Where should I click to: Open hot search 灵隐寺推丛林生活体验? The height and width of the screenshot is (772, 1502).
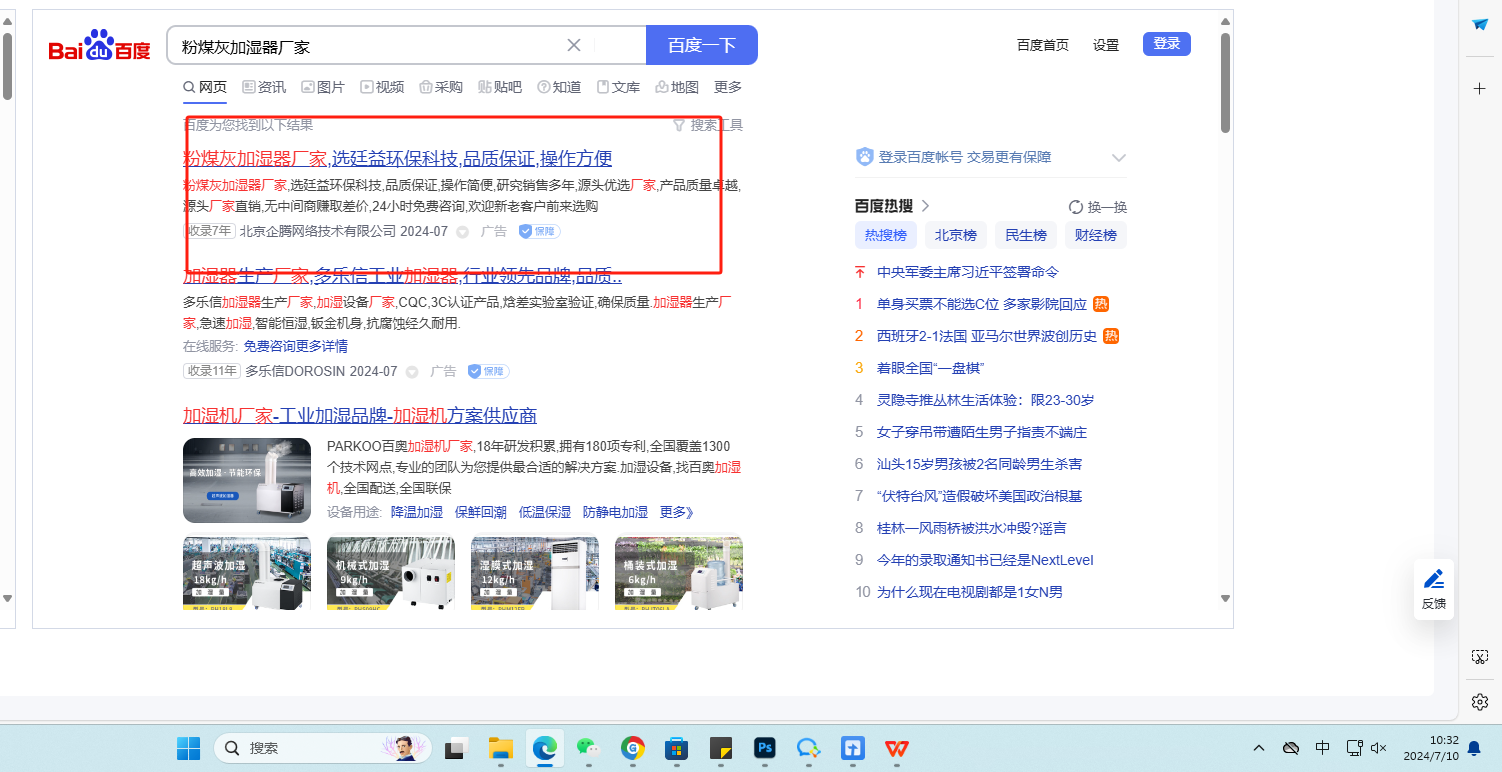click(x=986, y=400)
